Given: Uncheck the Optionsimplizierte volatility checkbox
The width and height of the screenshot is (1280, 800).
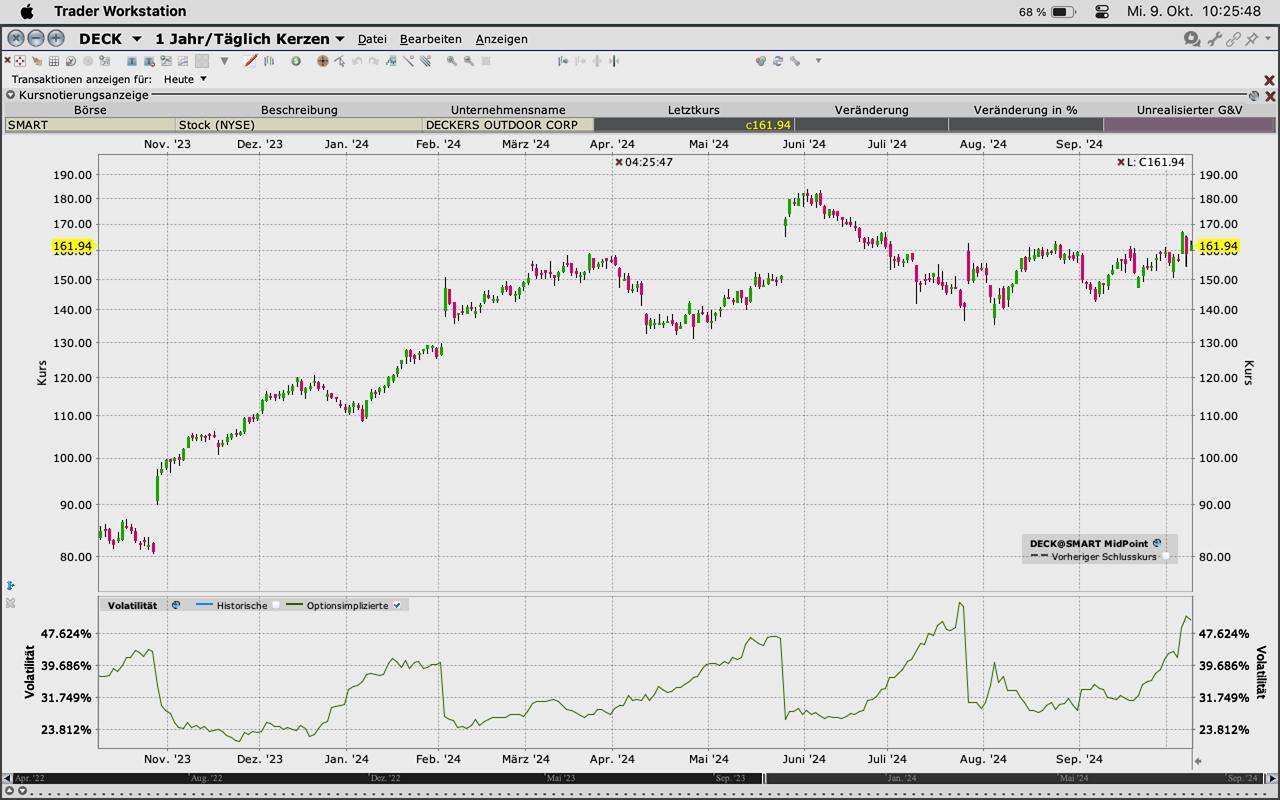Looking at the screenshot, I should [x=397, y=605].
